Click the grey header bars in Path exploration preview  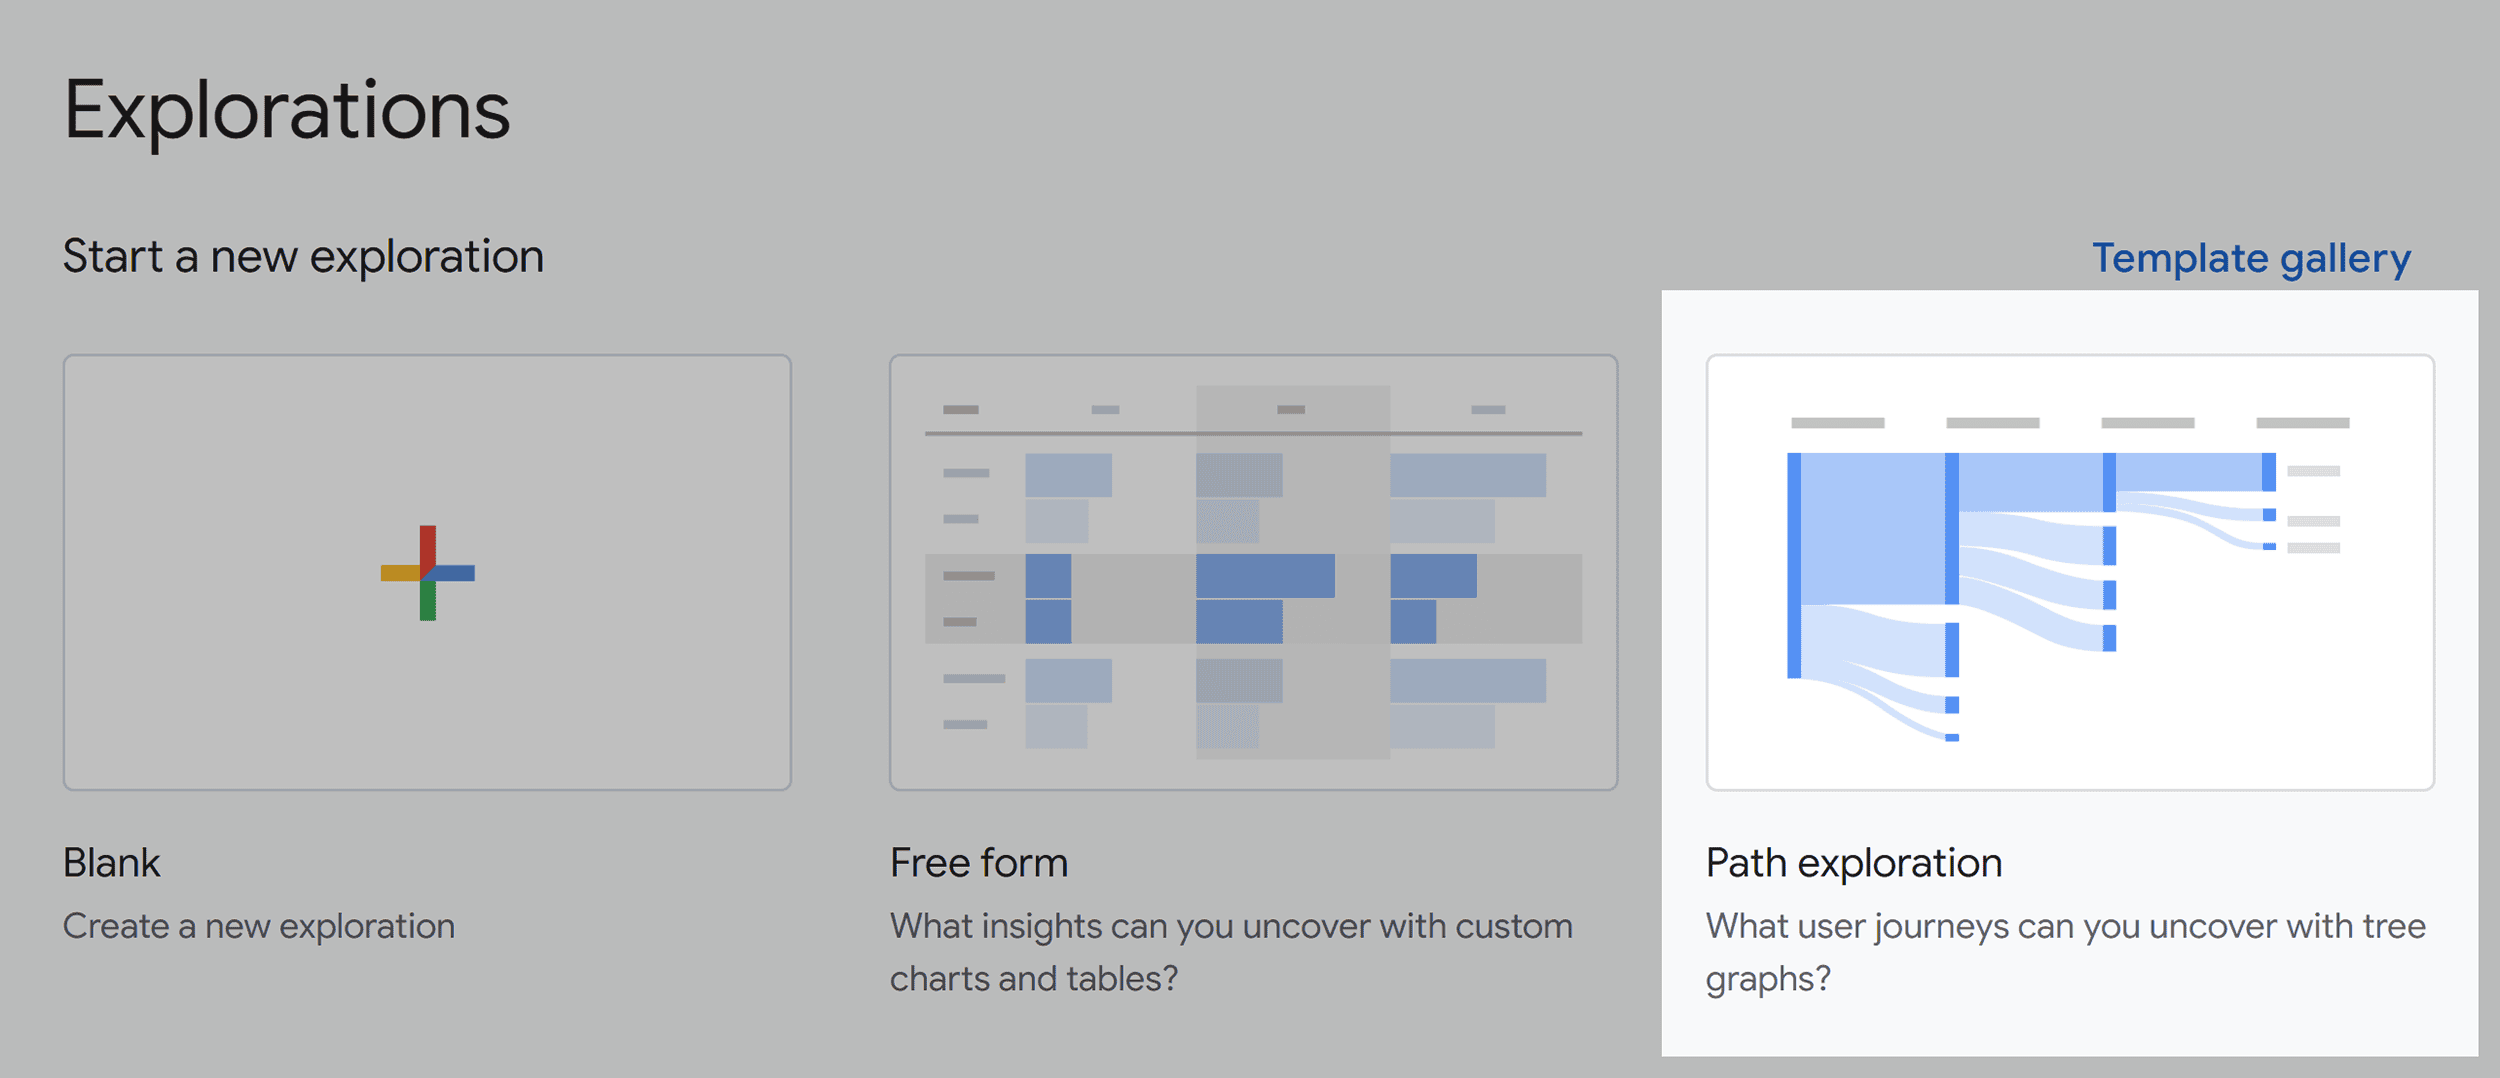coord(2070,423)
